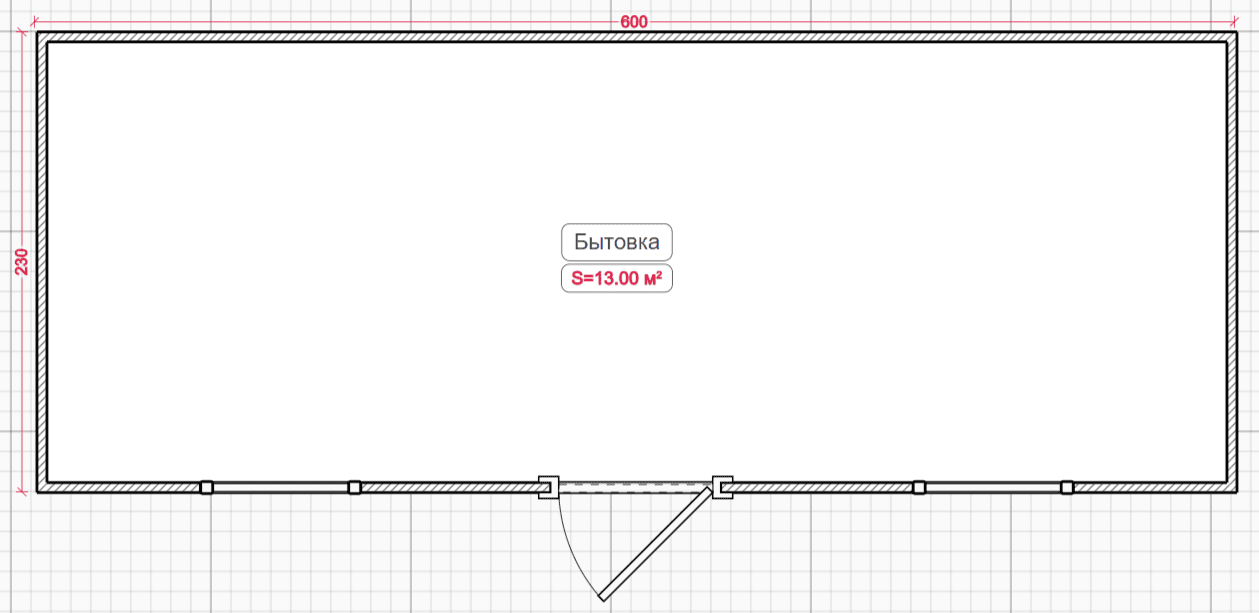Select the open swing door leaf
Screen dimensions: 1259x613
pyautogui.click(x=657, y=543)
